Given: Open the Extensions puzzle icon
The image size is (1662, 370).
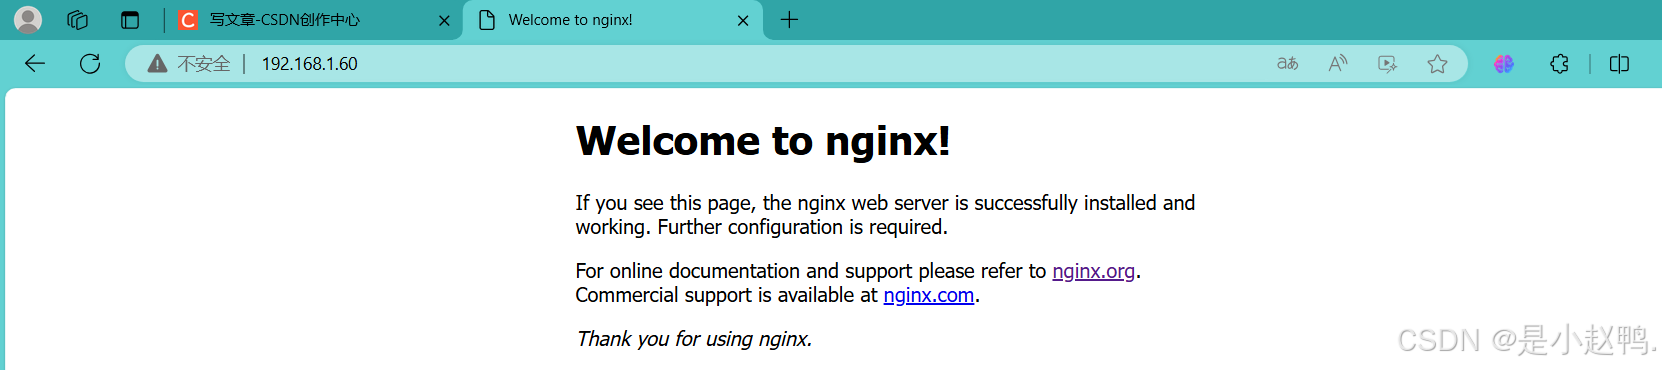Looking at the screenshot, I should [x=1559, y=64].
